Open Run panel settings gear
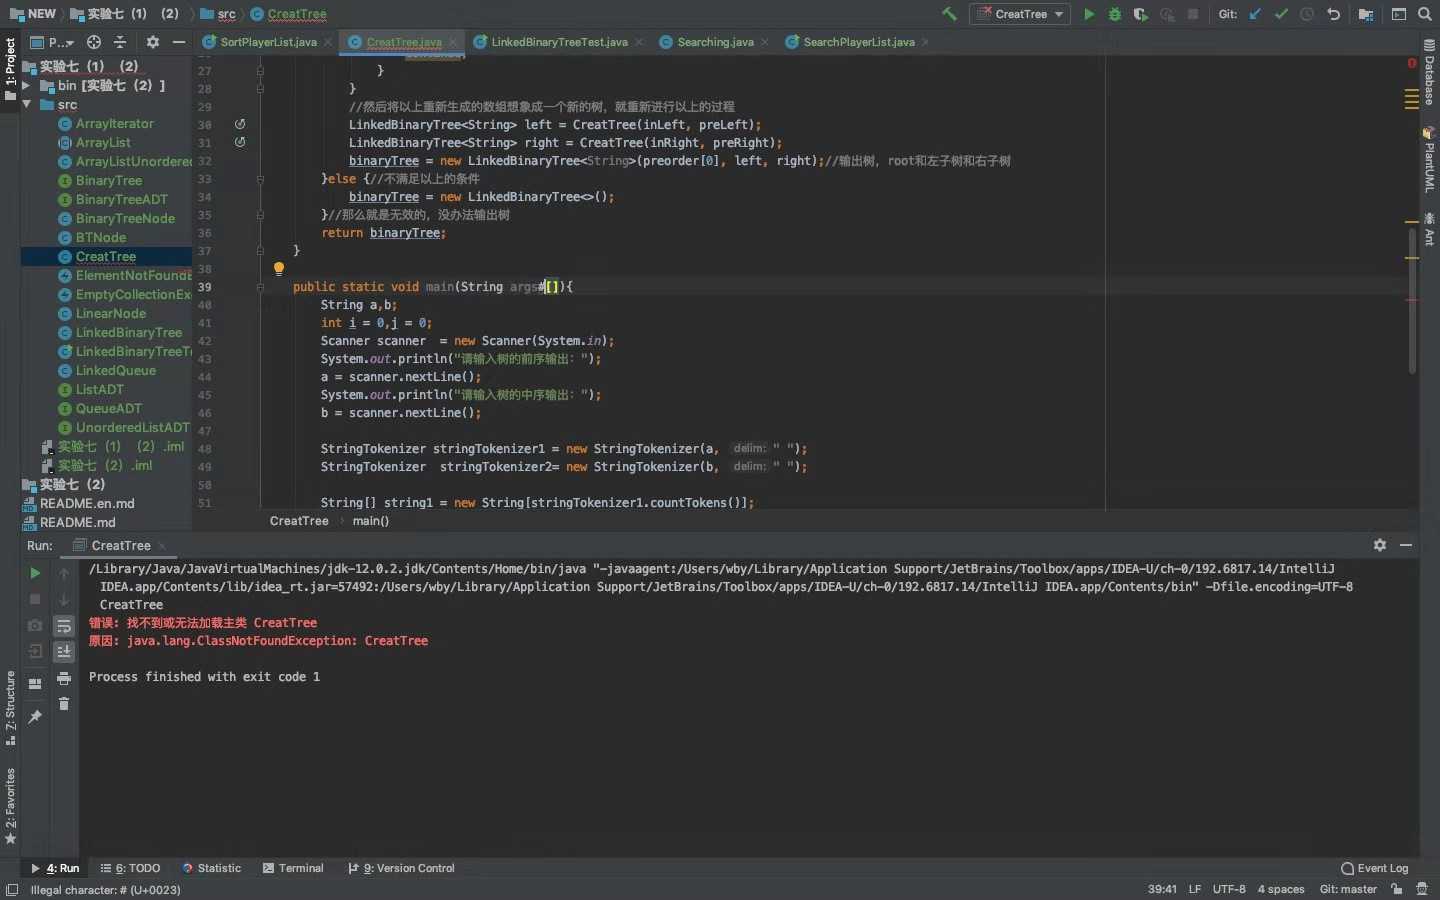 1380,545
